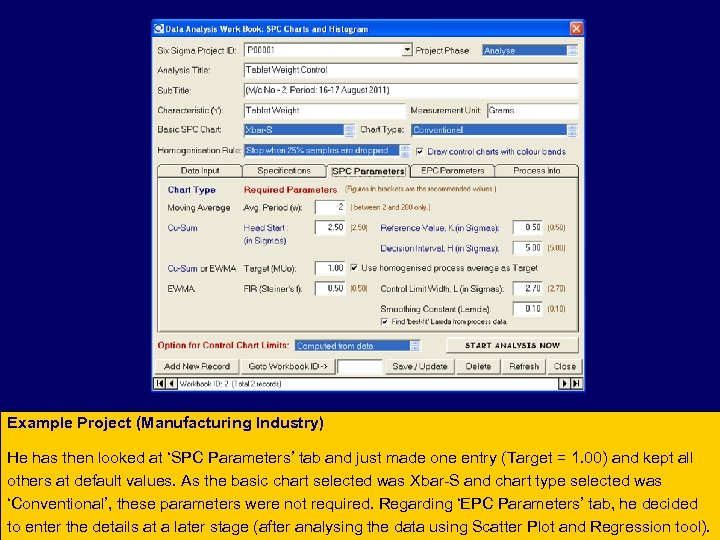This screenshot has height=540, width=720.
Task: Click the Refresh button
Action: click(x=524, y=366)
